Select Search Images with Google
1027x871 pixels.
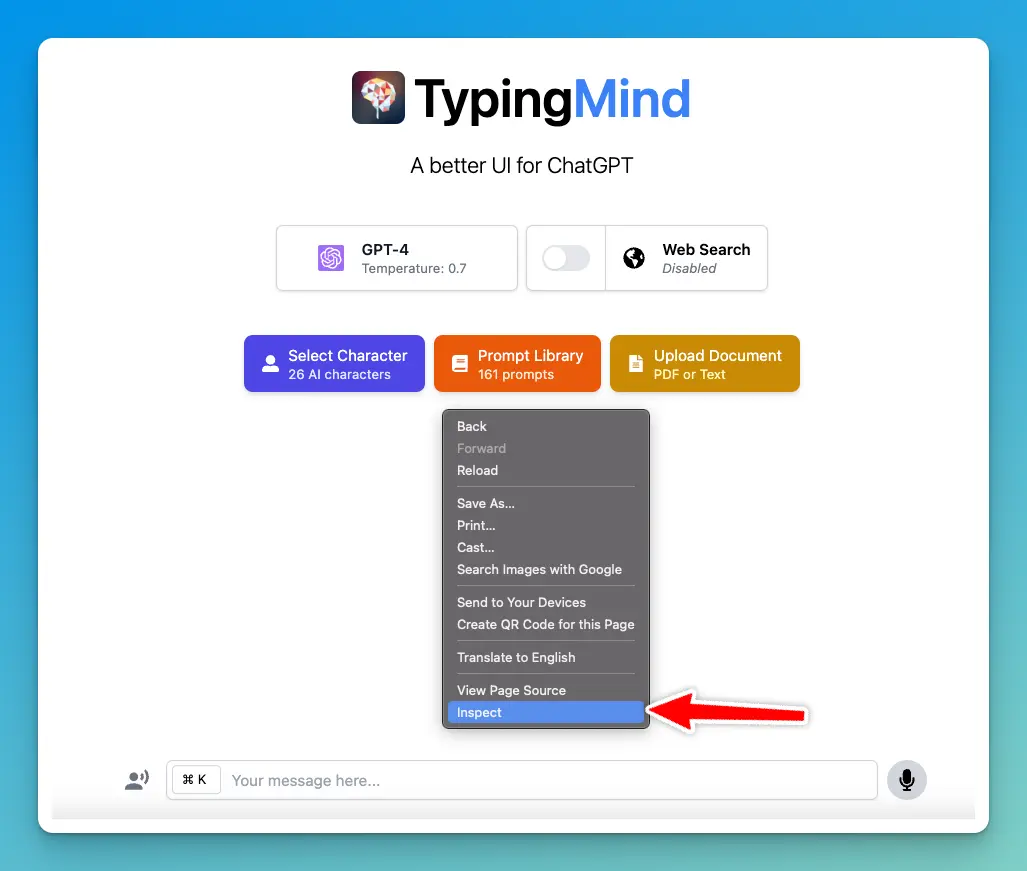pyautogui.click(x=546, y=570)
